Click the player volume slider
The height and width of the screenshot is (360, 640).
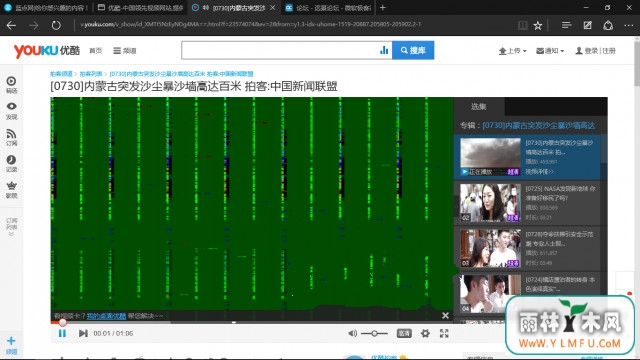click(374, 333)
